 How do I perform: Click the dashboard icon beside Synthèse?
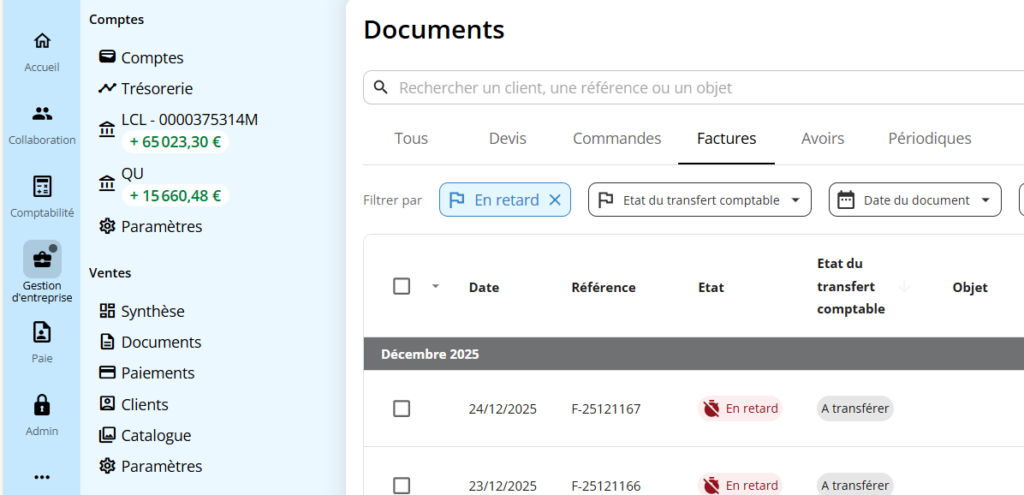coord(106,311)
